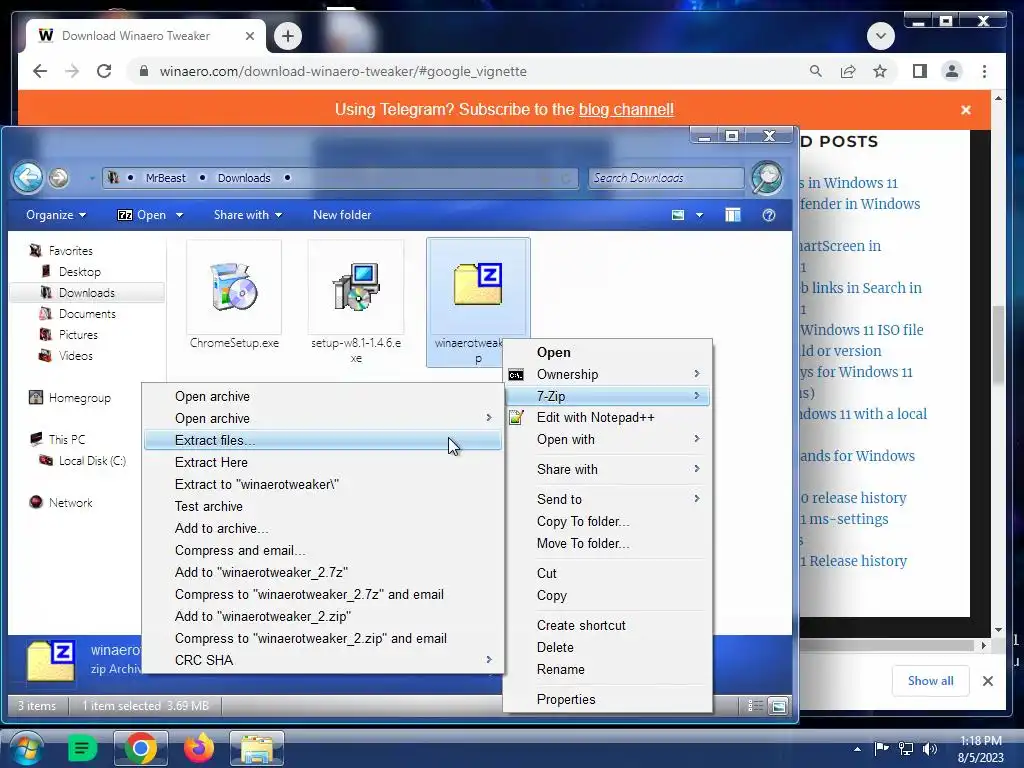Image resolution: width=1024 pixels, height=768 pixels.
Task: Bookmark this page with the star icon
Action: coord(880,71)
